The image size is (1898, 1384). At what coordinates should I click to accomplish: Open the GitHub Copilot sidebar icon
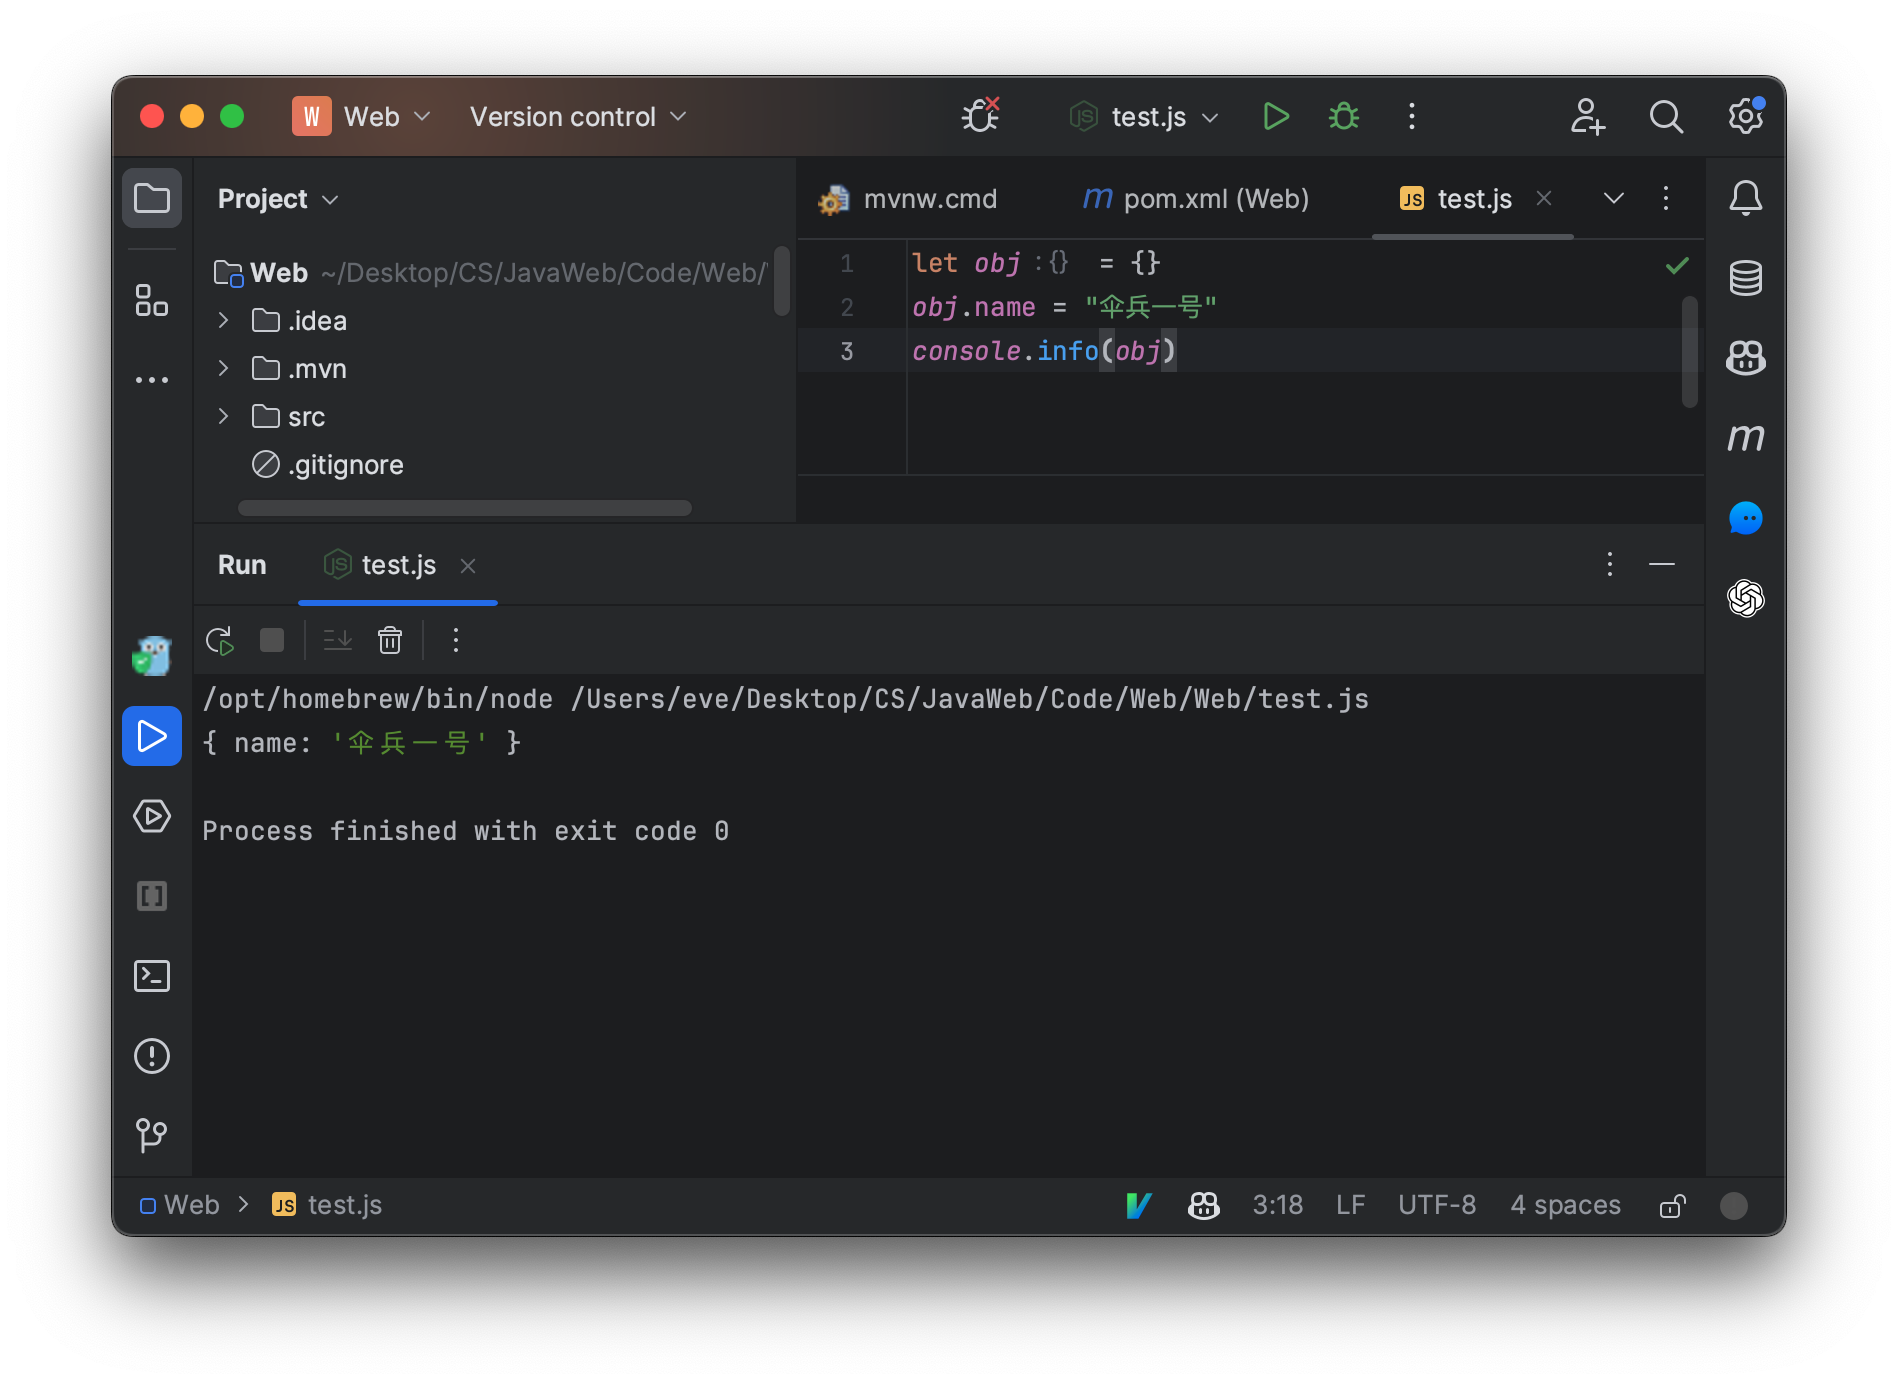[1746, 358]
